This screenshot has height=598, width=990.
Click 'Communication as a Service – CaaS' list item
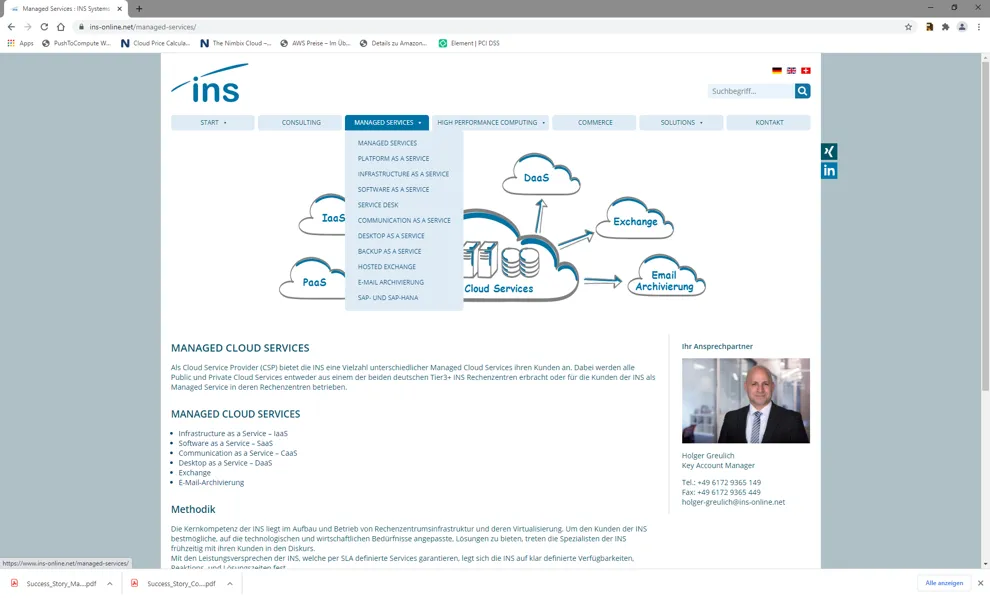click(x=237, y=453)
